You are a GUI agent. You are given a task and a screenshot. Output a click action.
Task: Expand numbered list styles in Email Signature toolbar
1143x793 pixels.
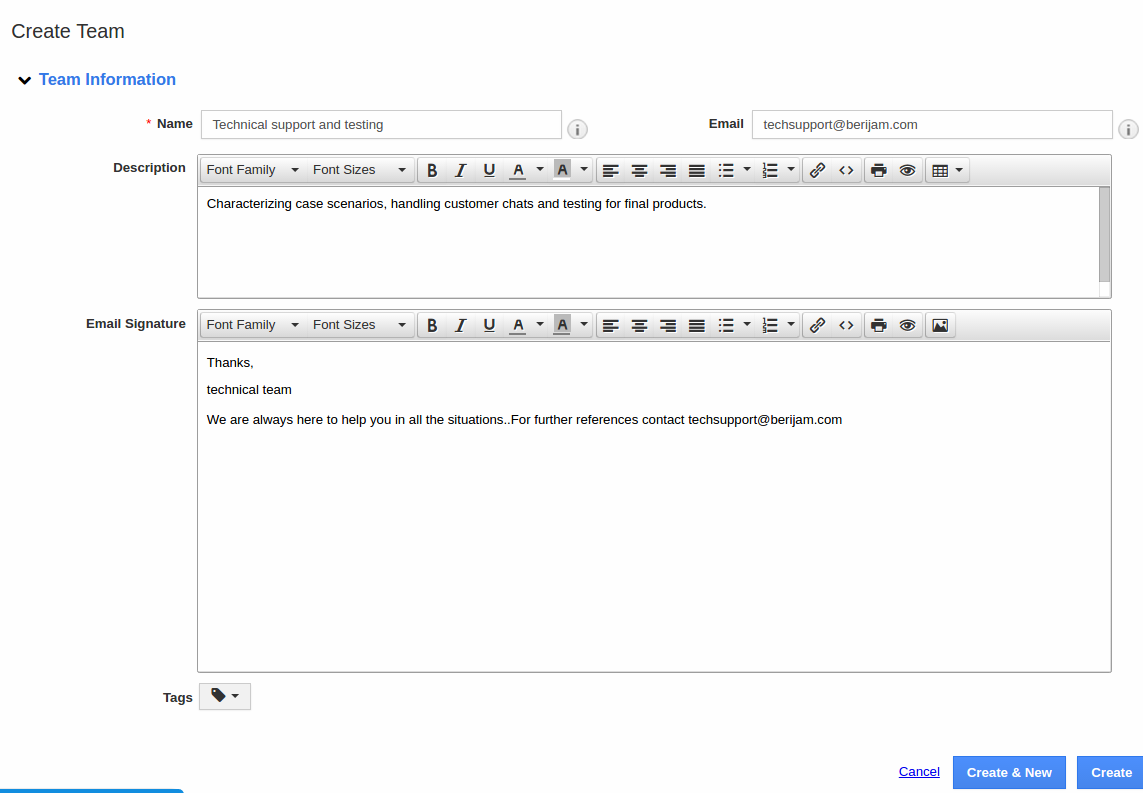[x=791, y=325]
